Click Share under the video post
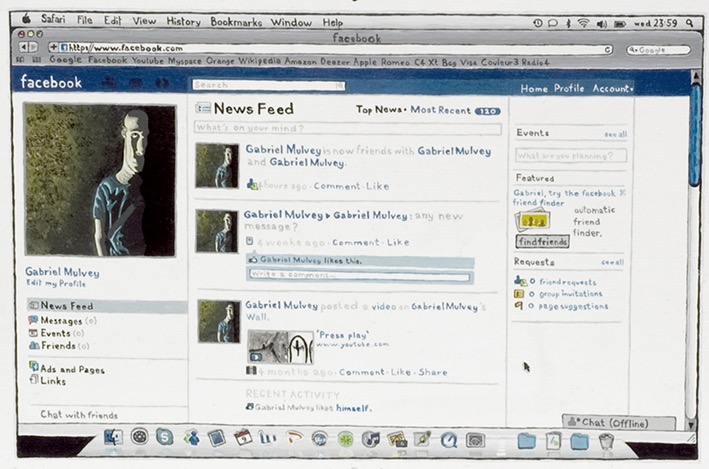The width and height of the screenshot is (709, 469). coord(433,372)
